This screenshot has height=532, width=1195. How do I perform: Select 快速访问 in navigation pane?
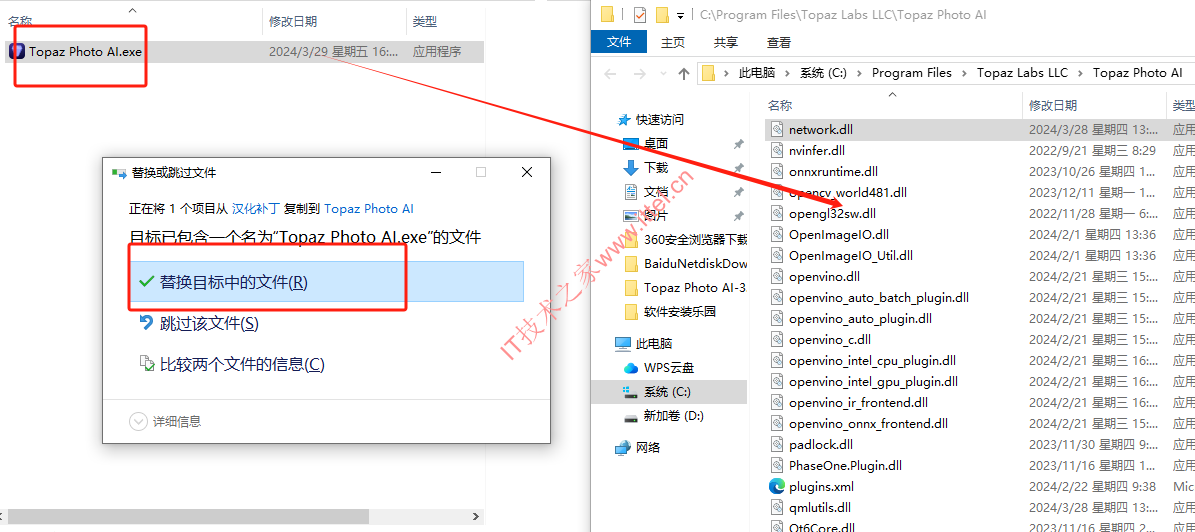coord(660,120)
